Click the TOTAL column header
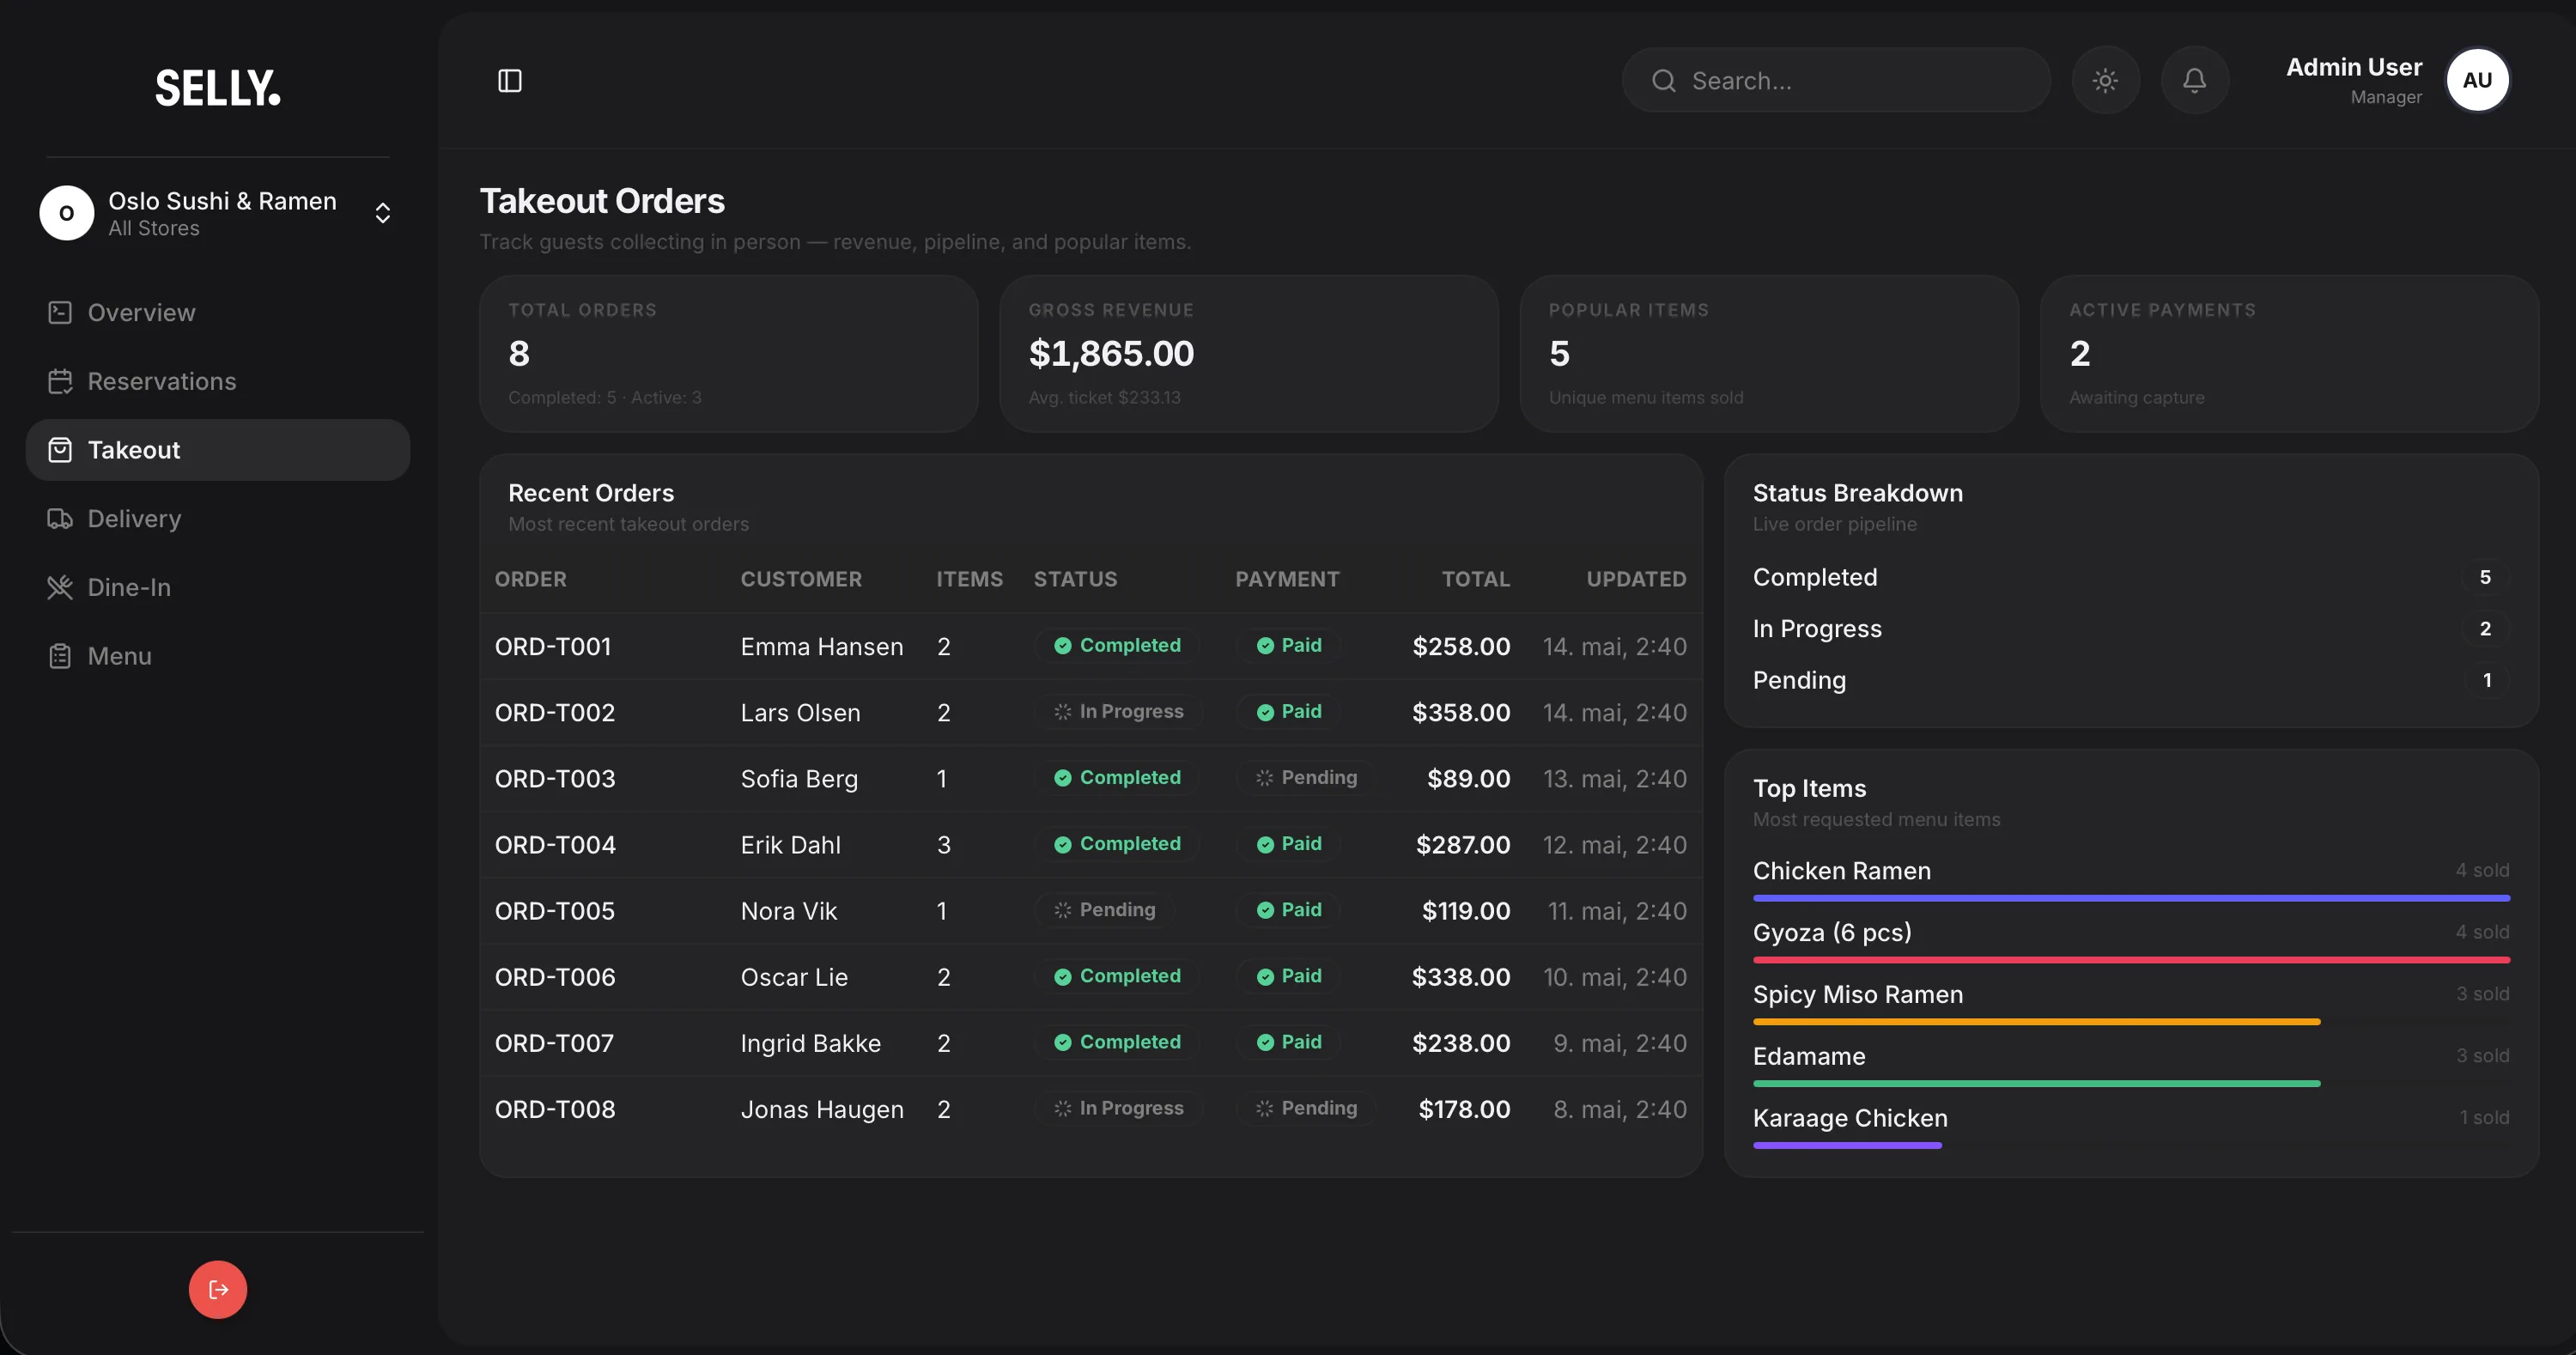This screenshot has height=1355, width=2576. 1476,580
